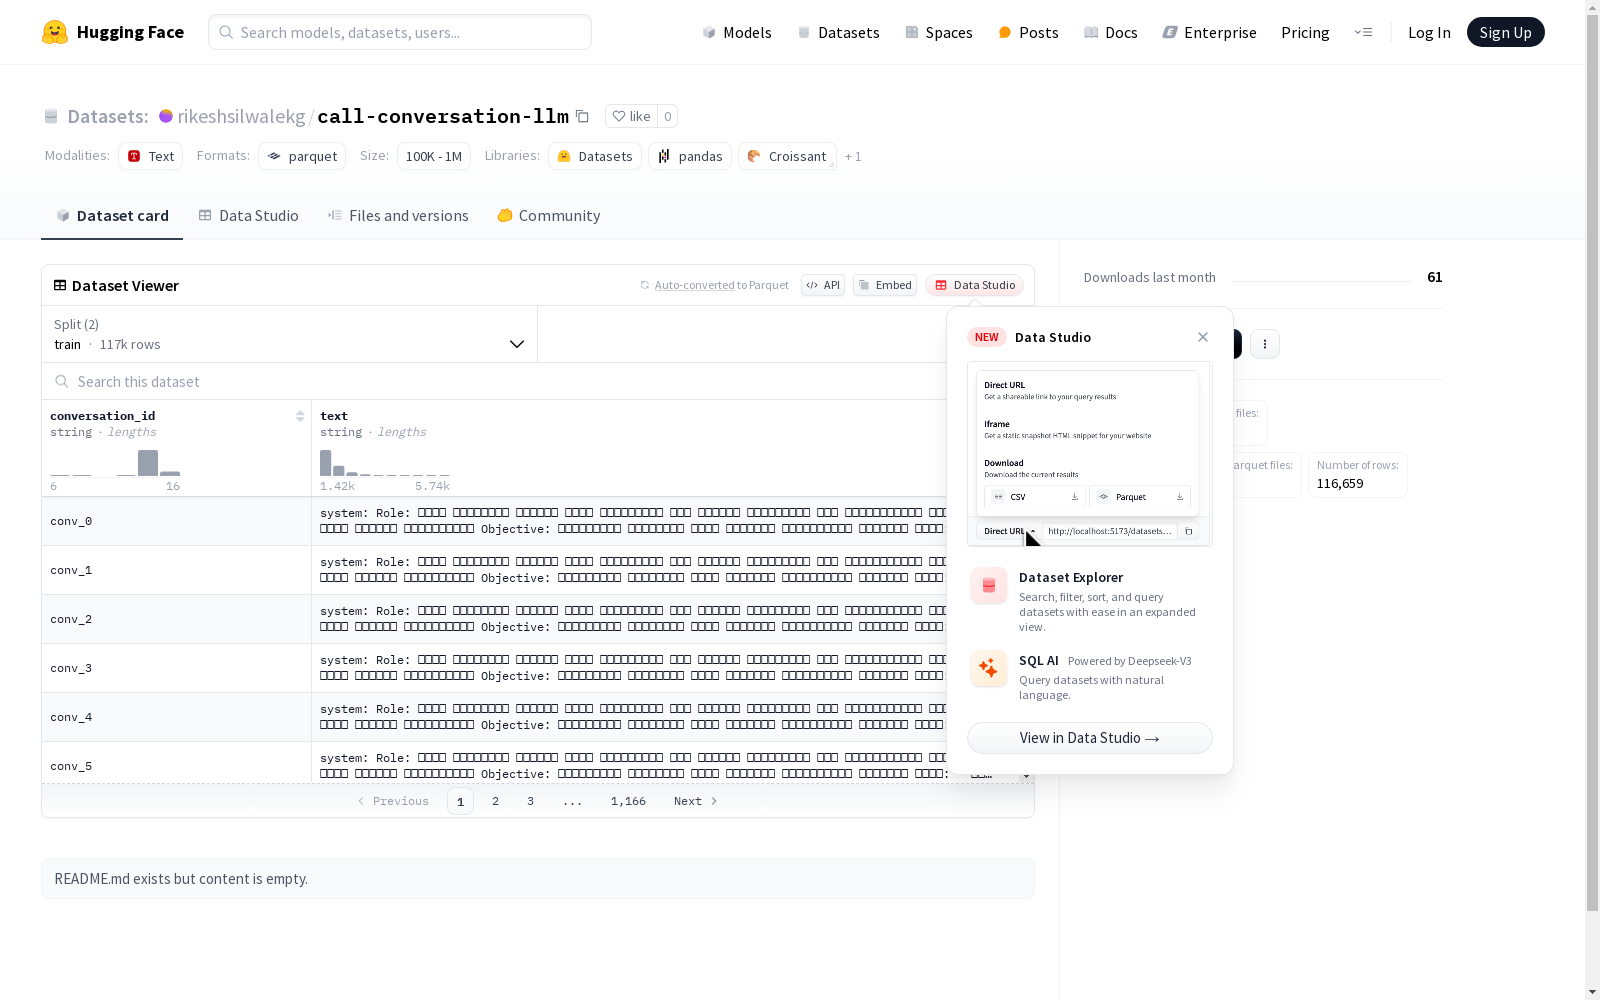Select page 1 in the pagination
Viewport: 1600px width, 1000px height.
[460, 801]
